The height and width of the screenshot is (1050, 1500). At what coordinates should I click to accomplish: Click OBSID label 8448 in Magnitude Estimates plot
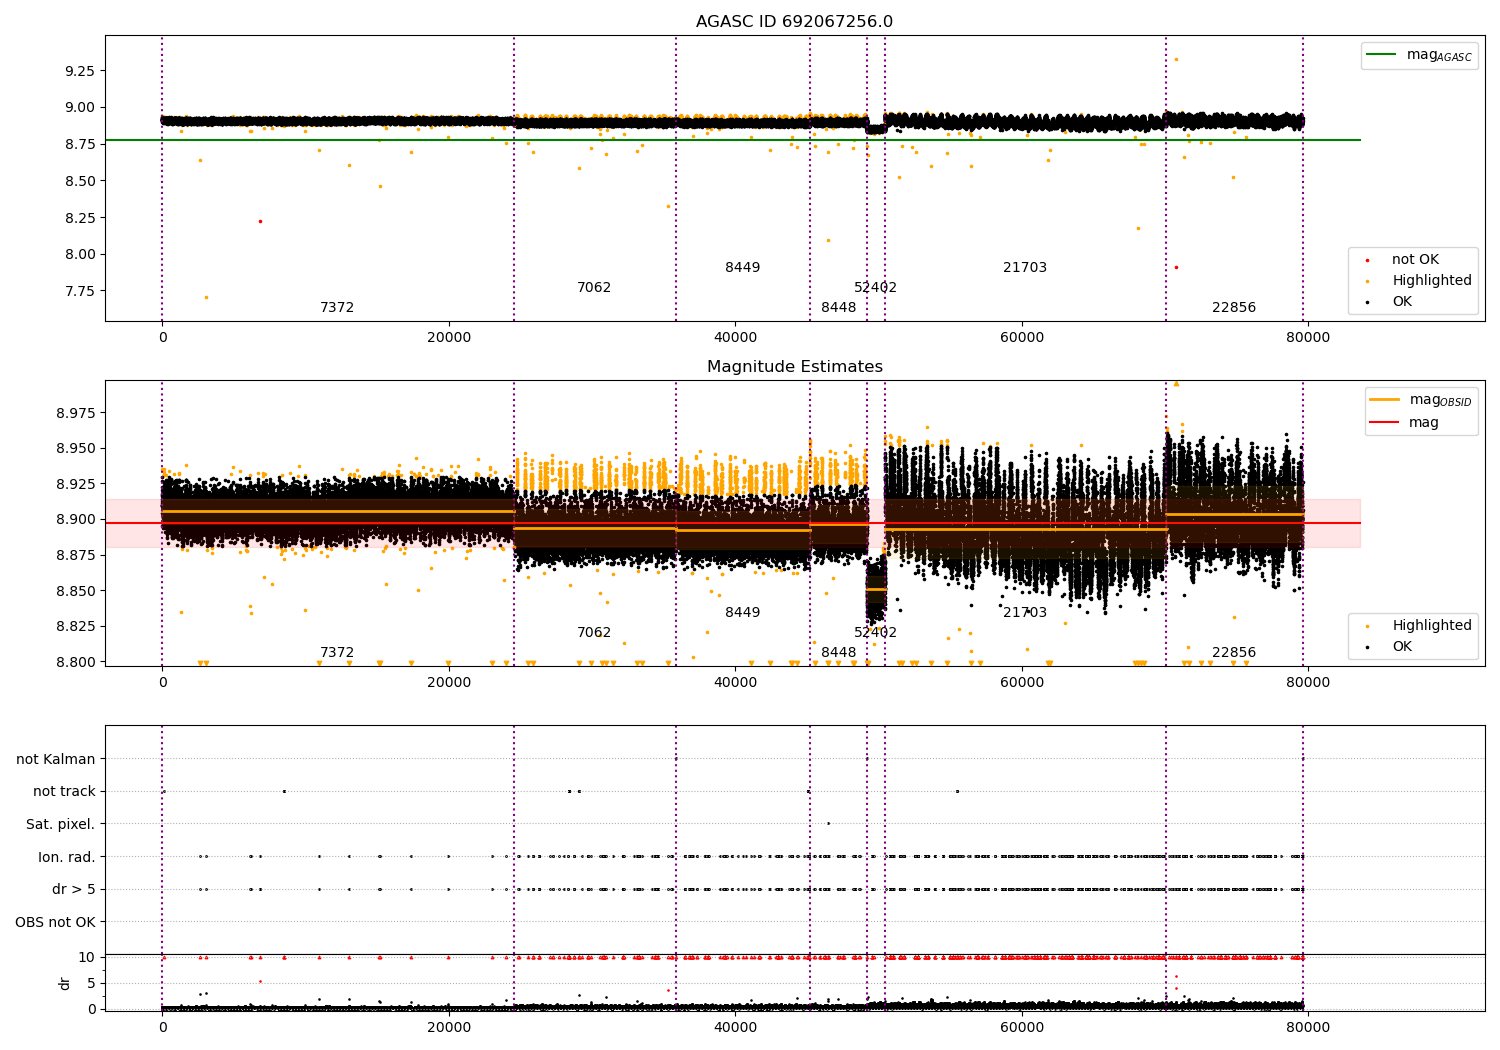point(839,652)
